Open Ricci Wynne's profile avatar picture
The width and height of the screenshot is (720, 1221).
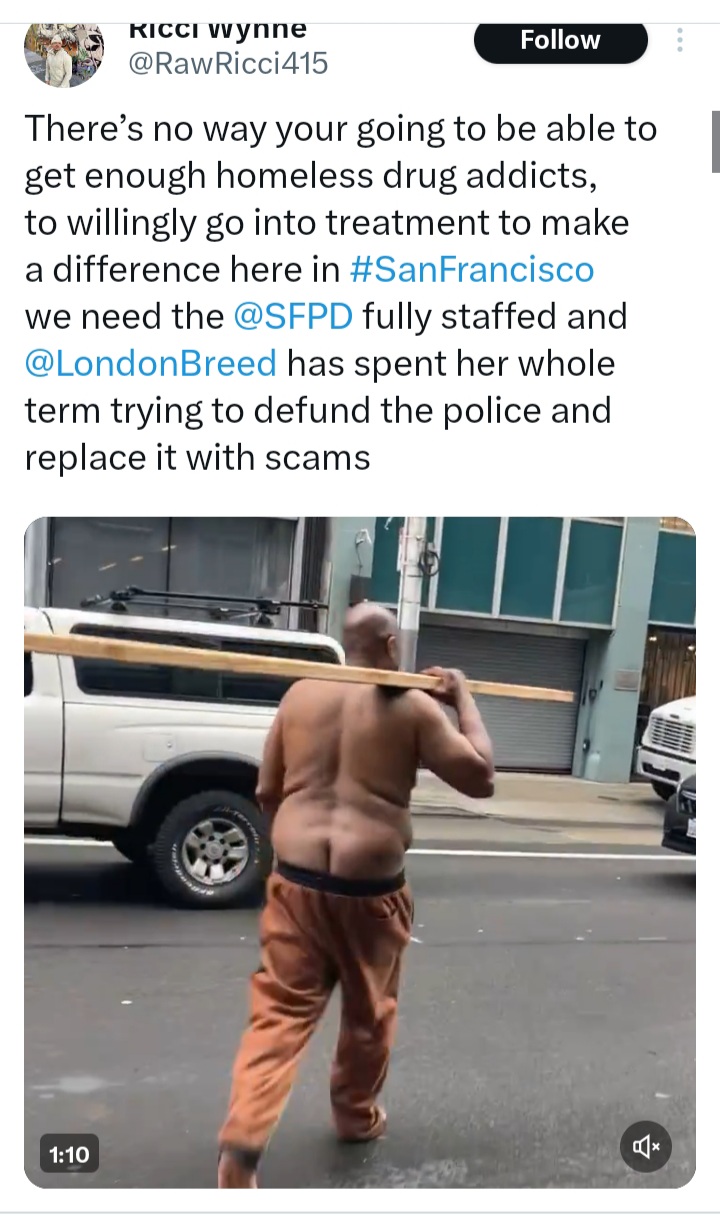pyautogui.click(x=63, y=54)
